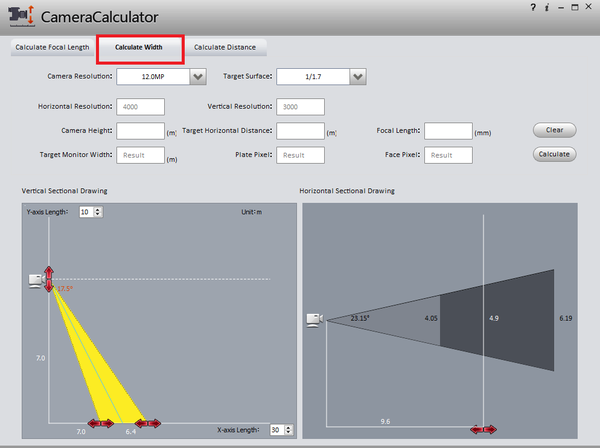The image size is (600, 448).
Task: Click the Clear button
Action: [554, 130]
